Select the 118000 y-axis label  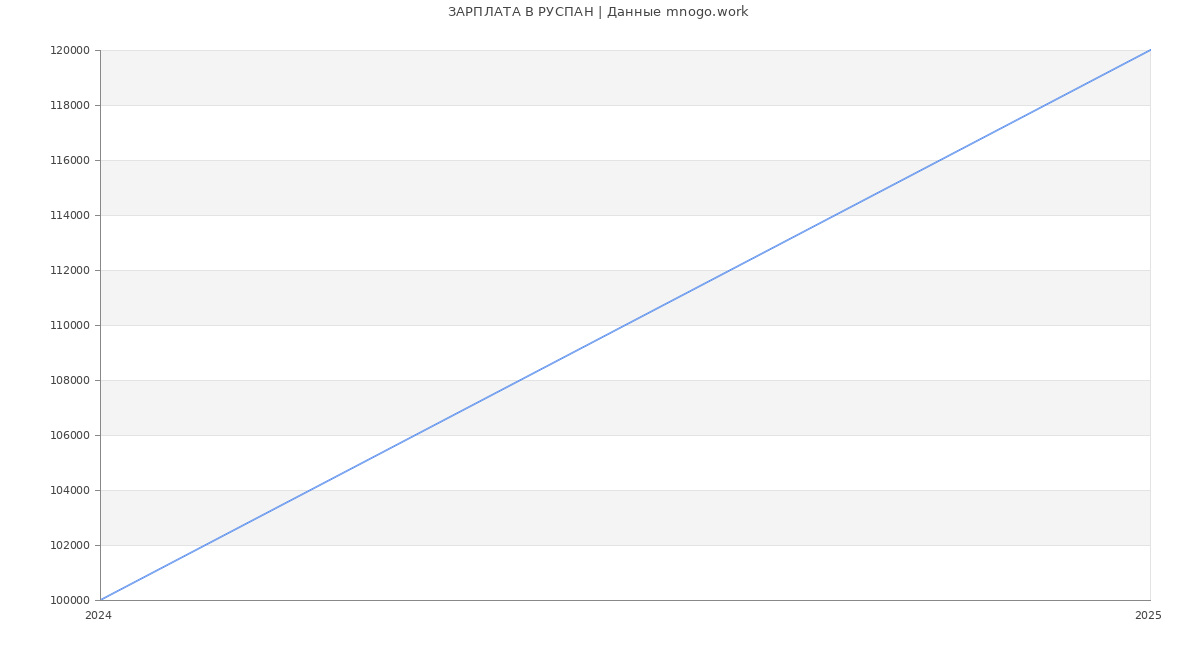pyautogui.click(x=70, y=105)
